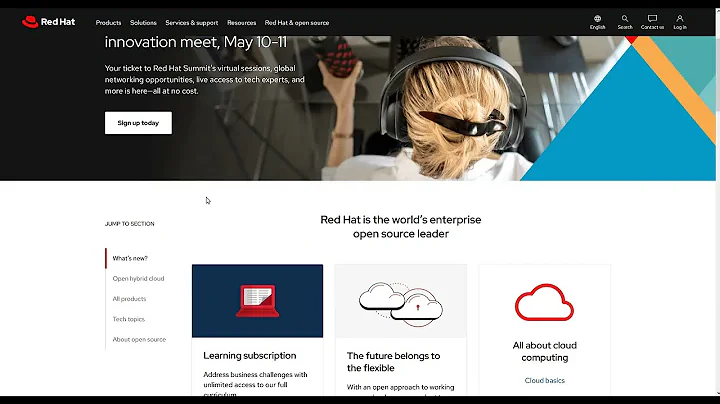Open the Red Hat & open source menu

click(x=297, y=22)
